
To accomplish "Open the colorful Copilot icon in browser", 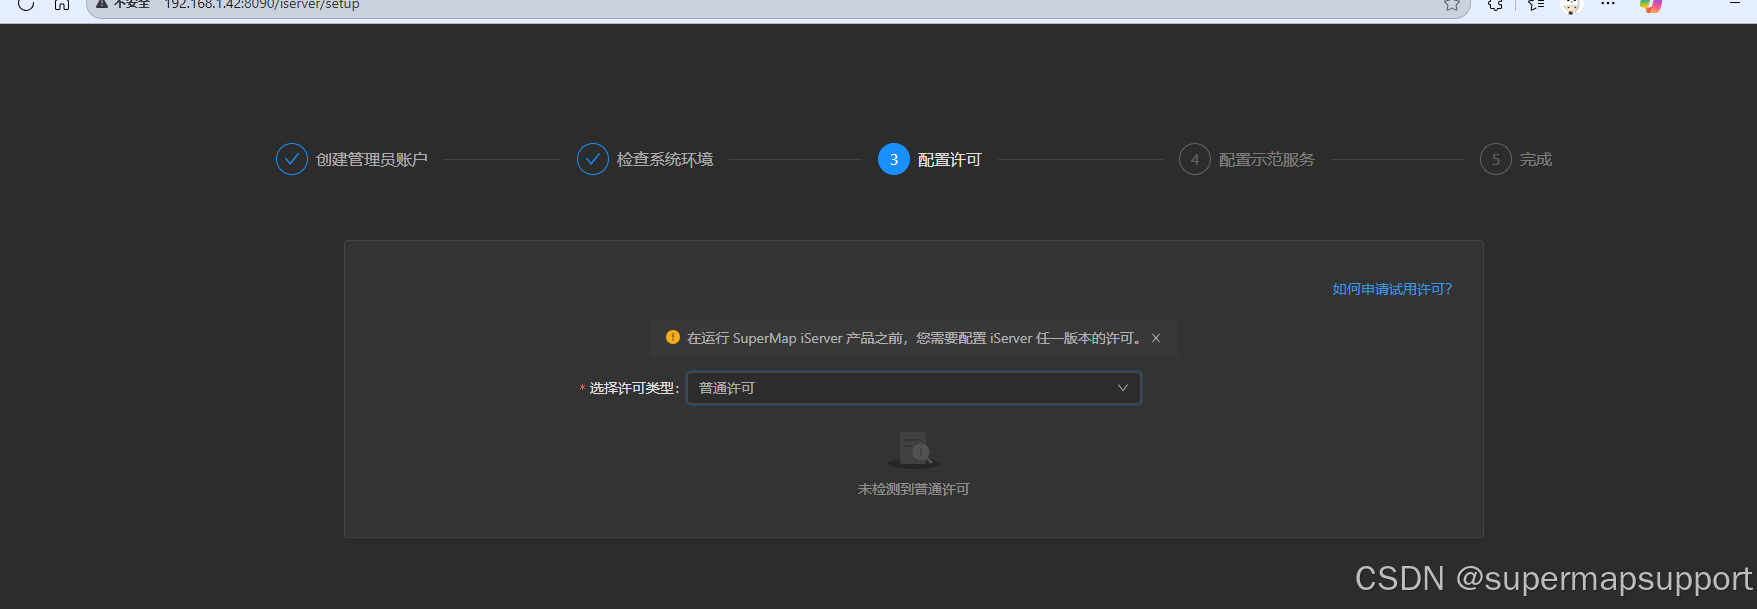I will click(1651, 5).
